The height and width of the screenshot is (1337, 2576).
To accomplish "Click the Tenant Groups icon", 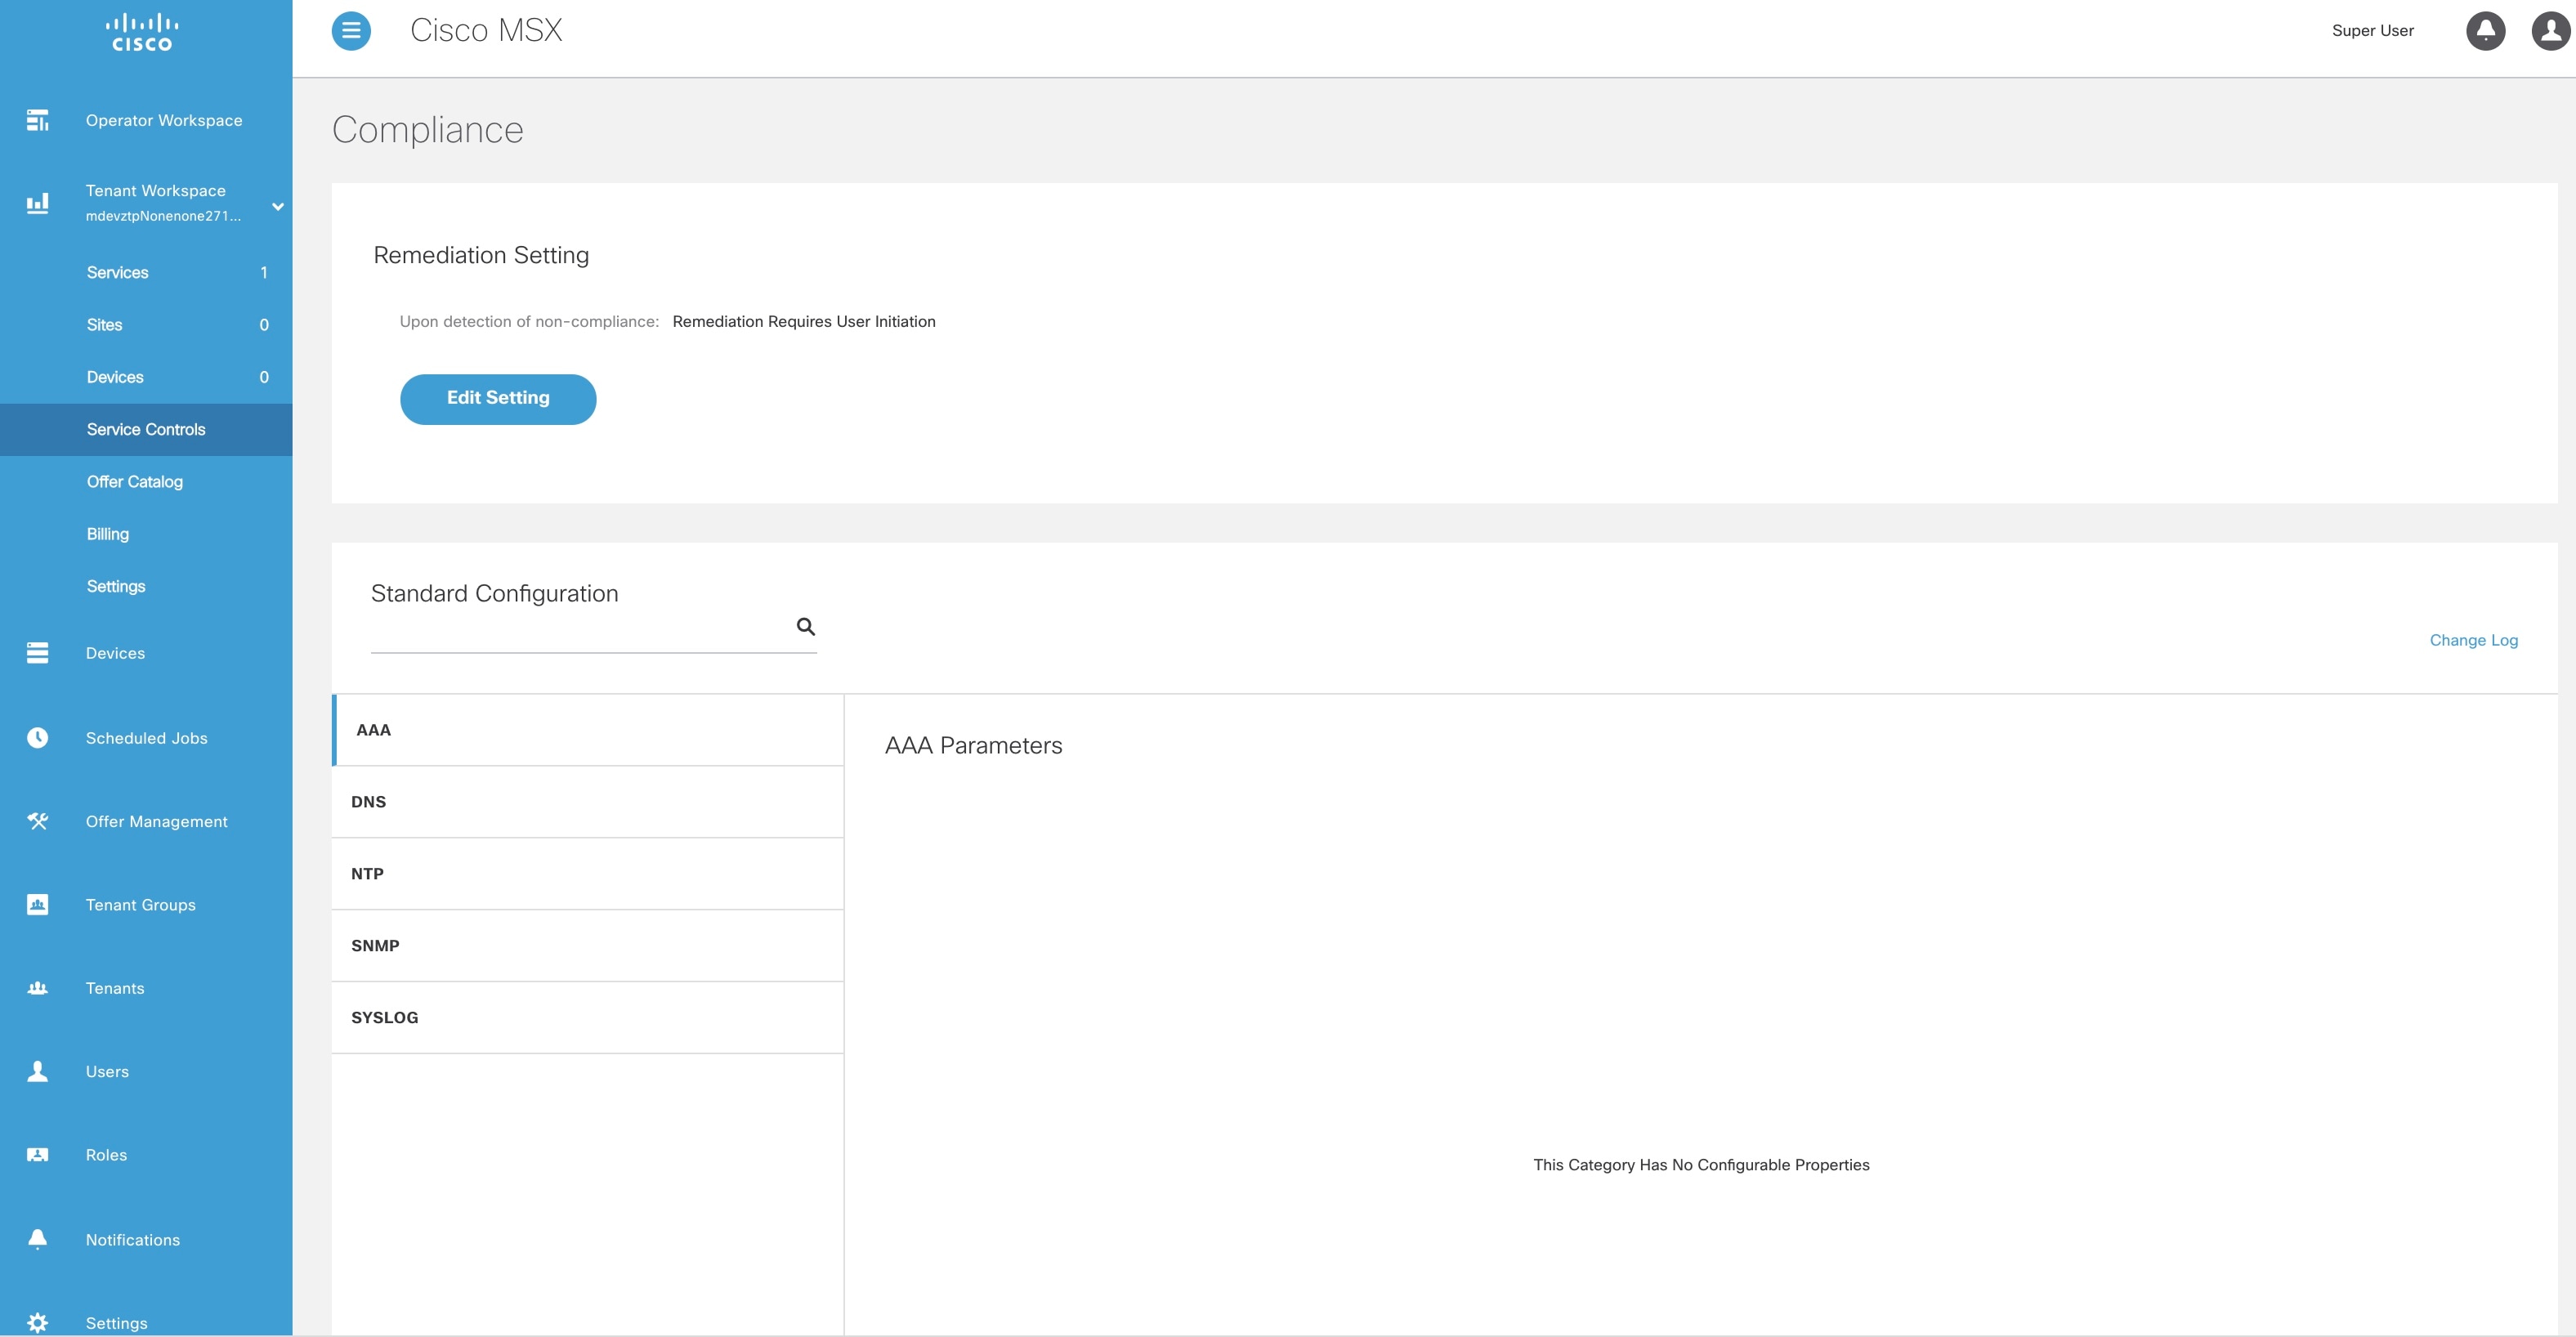I will click(x=38, y=905).
